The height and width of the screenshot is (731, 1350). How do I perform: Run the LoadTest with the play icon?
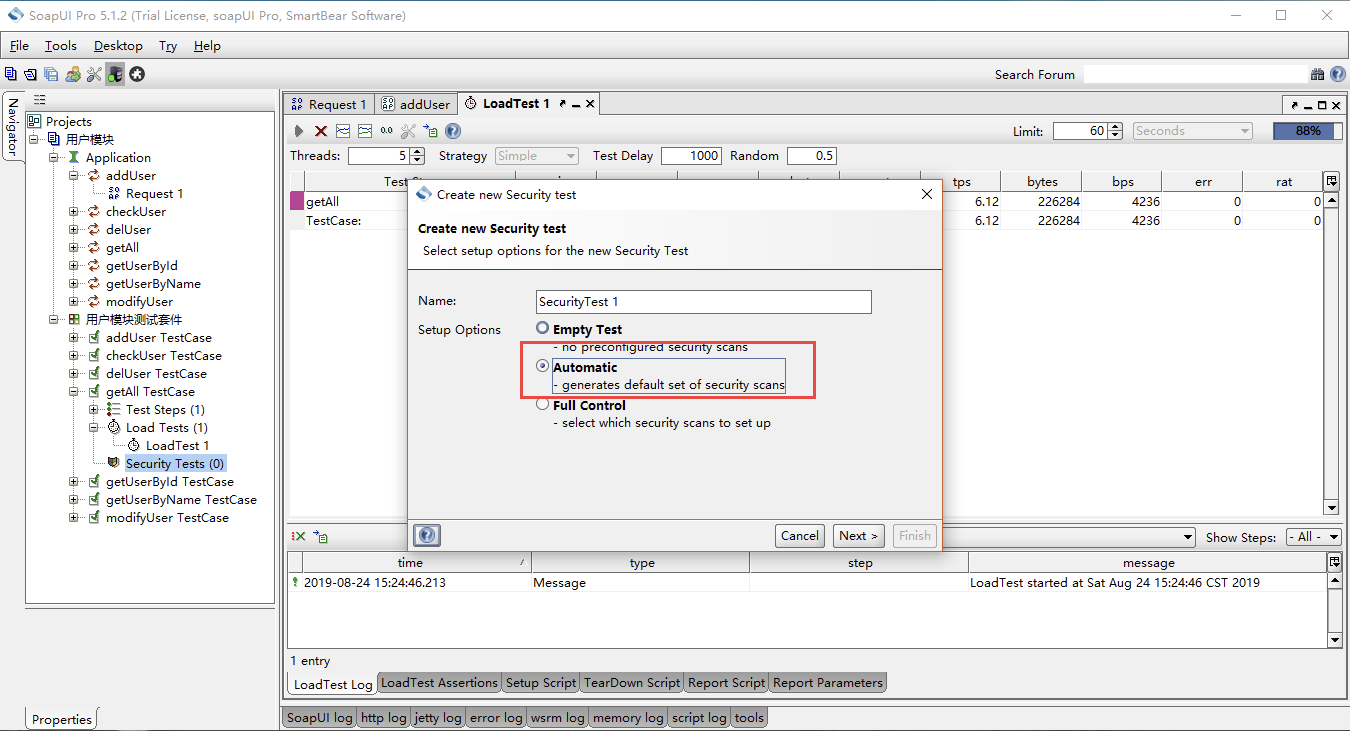[x=299, y=131]
